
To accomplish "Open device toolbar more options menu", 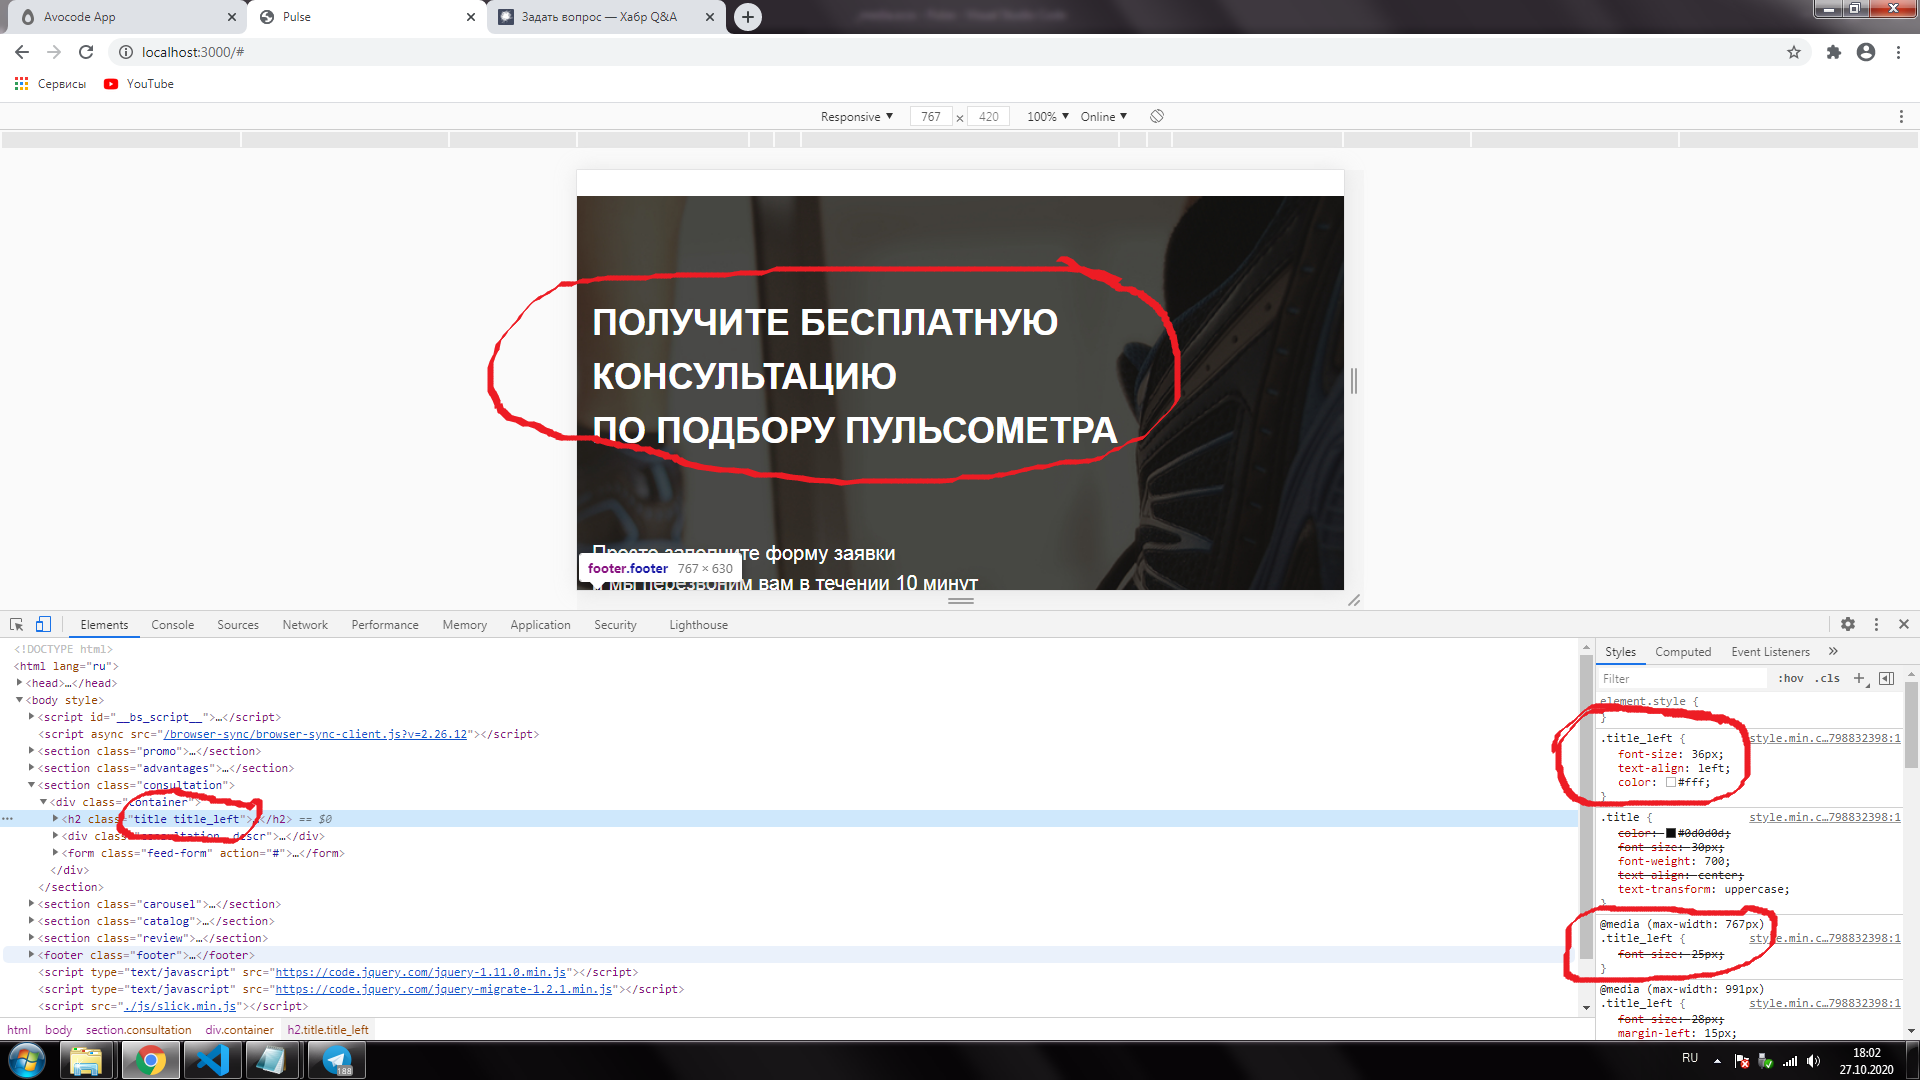I will (1901, 116).
